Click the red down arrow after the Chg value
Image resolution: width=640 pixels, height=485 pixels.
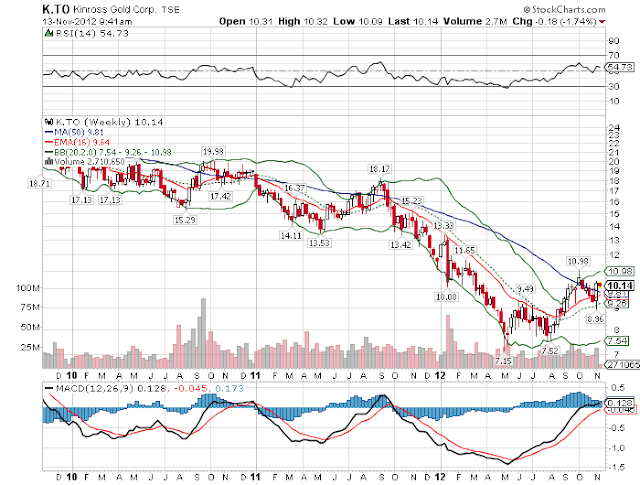pos(602,22)
